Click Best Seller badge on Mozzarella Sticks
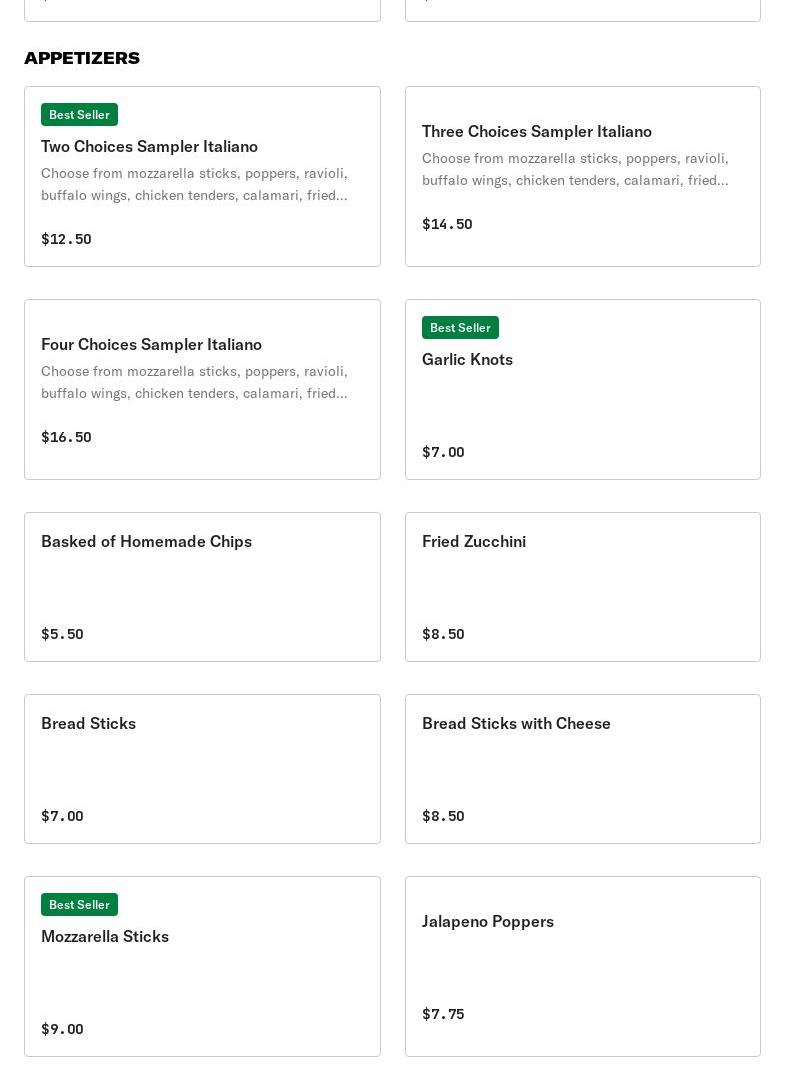 [x=79, y=904]
